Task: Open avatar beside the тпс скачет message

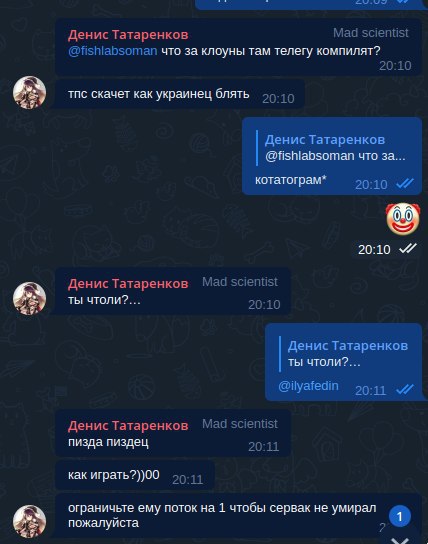Action: 29,92
